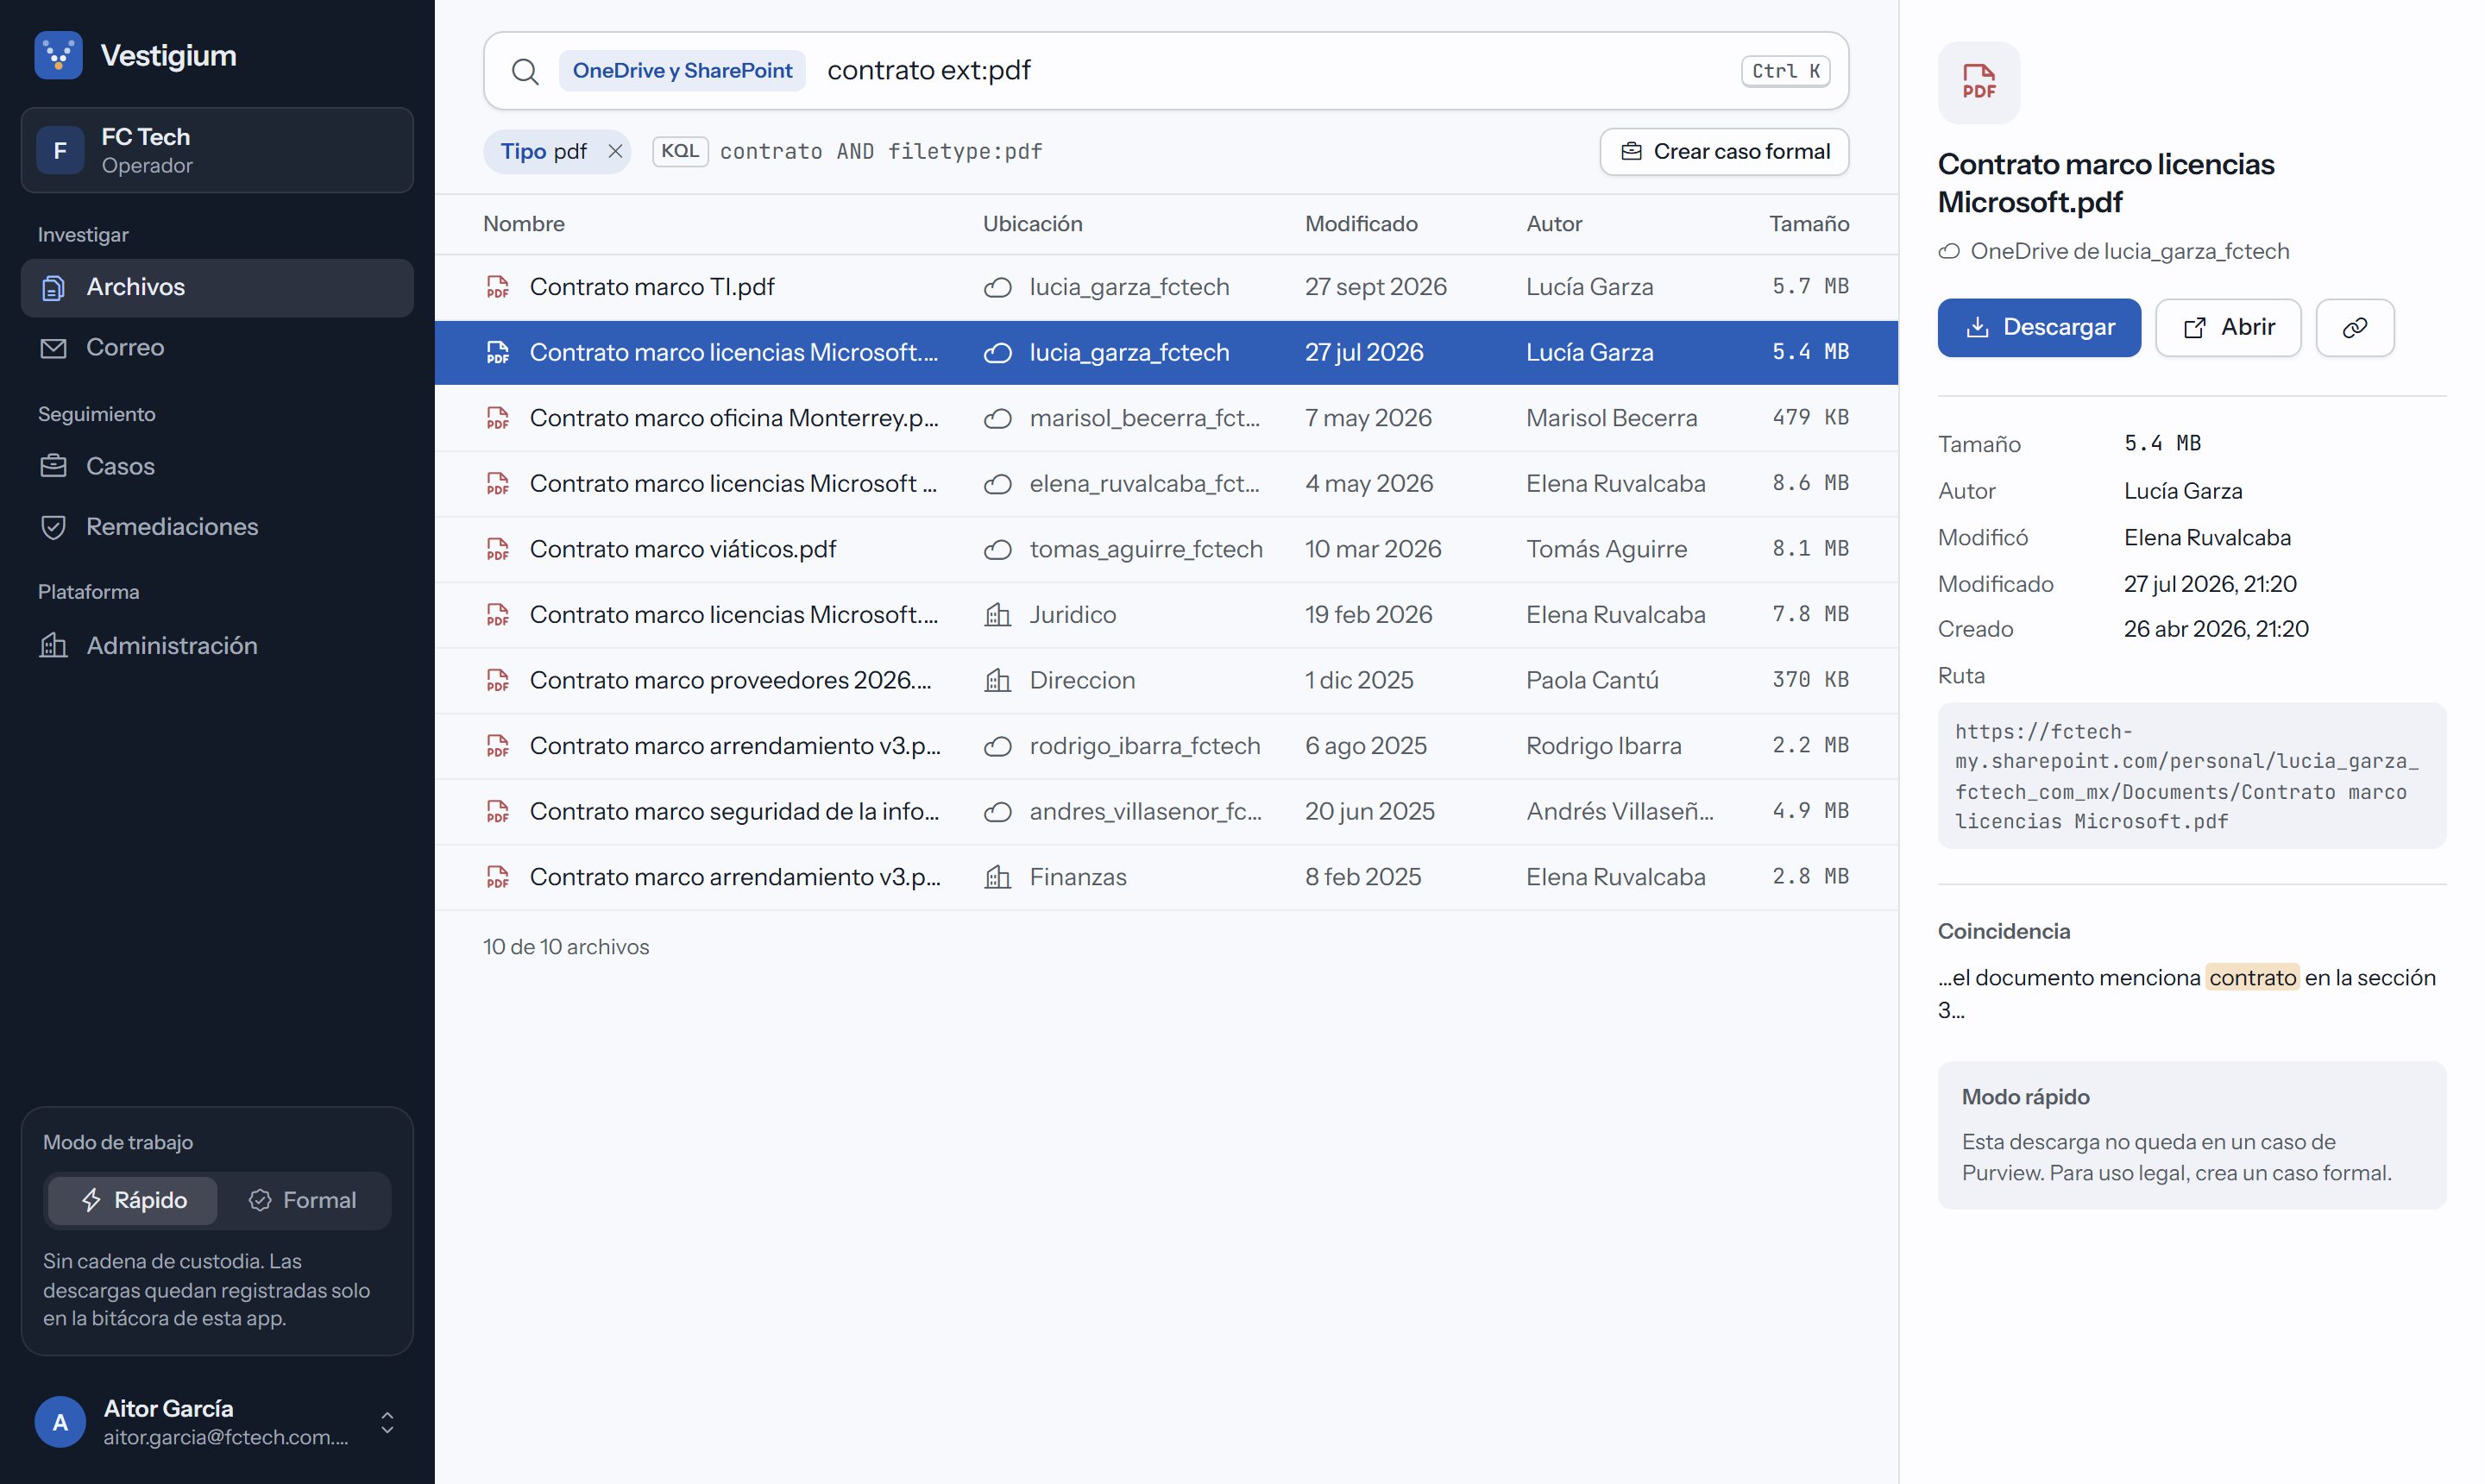Click the Correo envelope icon
The width and height of the screenshot is (2485, 1484).
pyautogui.click(x=53, y=348)
